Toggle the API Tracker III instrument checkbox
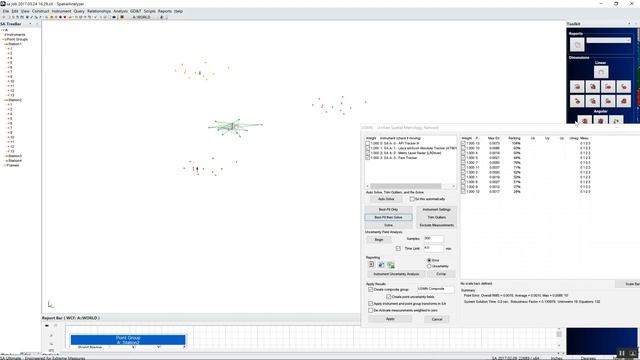Image resolution: width=640 pixels, height=360 pixels. point(367,143)
